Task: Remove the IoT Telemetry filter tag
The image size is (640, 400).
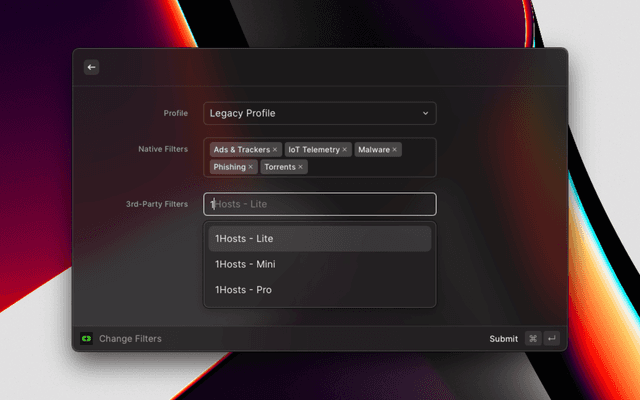Action: 345,149
